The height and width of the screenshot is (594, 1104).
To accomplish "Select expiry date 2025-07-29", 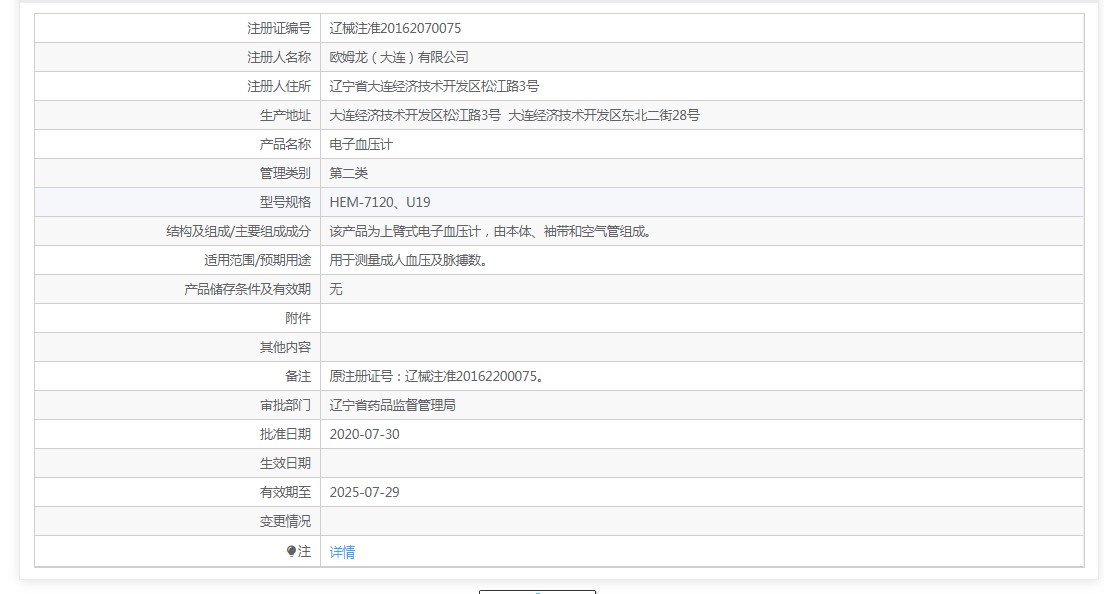I will [365, 493].
